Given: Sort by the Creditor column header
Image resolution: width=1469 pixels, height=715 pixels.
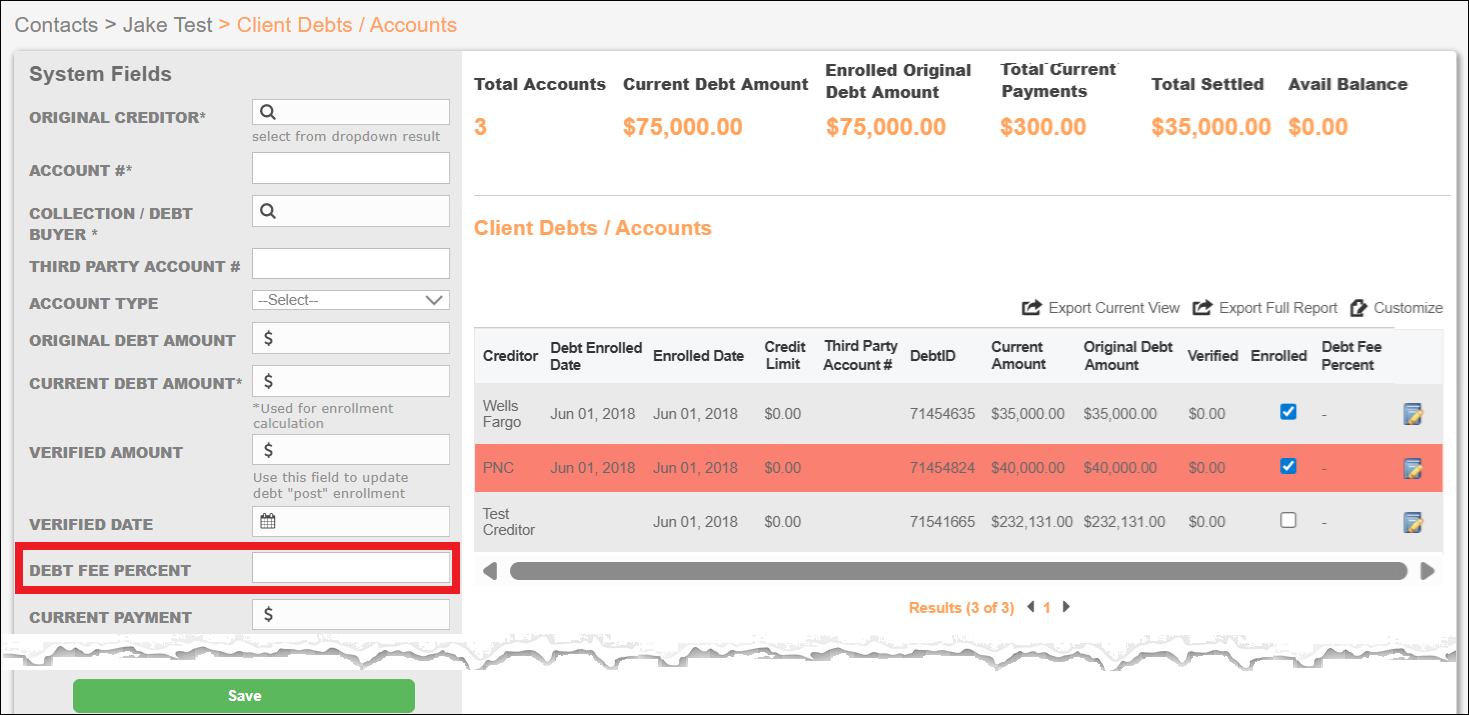Looking at the screenshot, I should pyautogui.click(x=510, y=356).
